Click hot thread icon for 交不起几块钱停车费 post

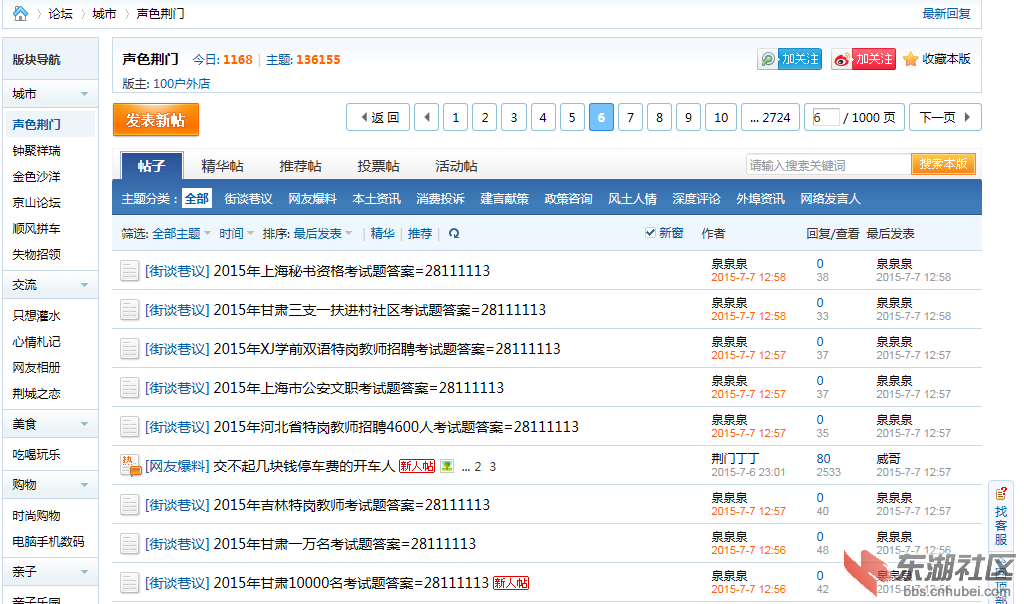point(130,466)
